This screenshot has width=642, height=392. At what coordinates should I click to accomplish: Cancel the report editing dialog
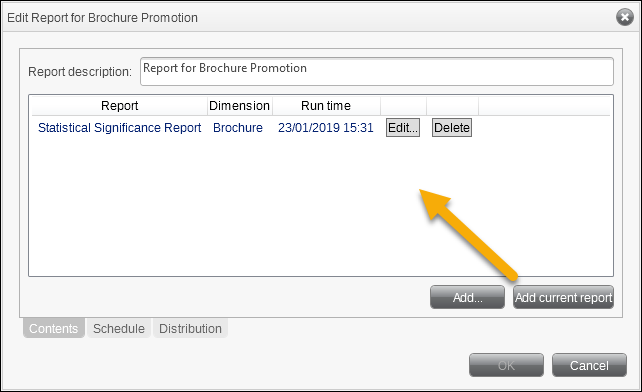coord(589,365)
